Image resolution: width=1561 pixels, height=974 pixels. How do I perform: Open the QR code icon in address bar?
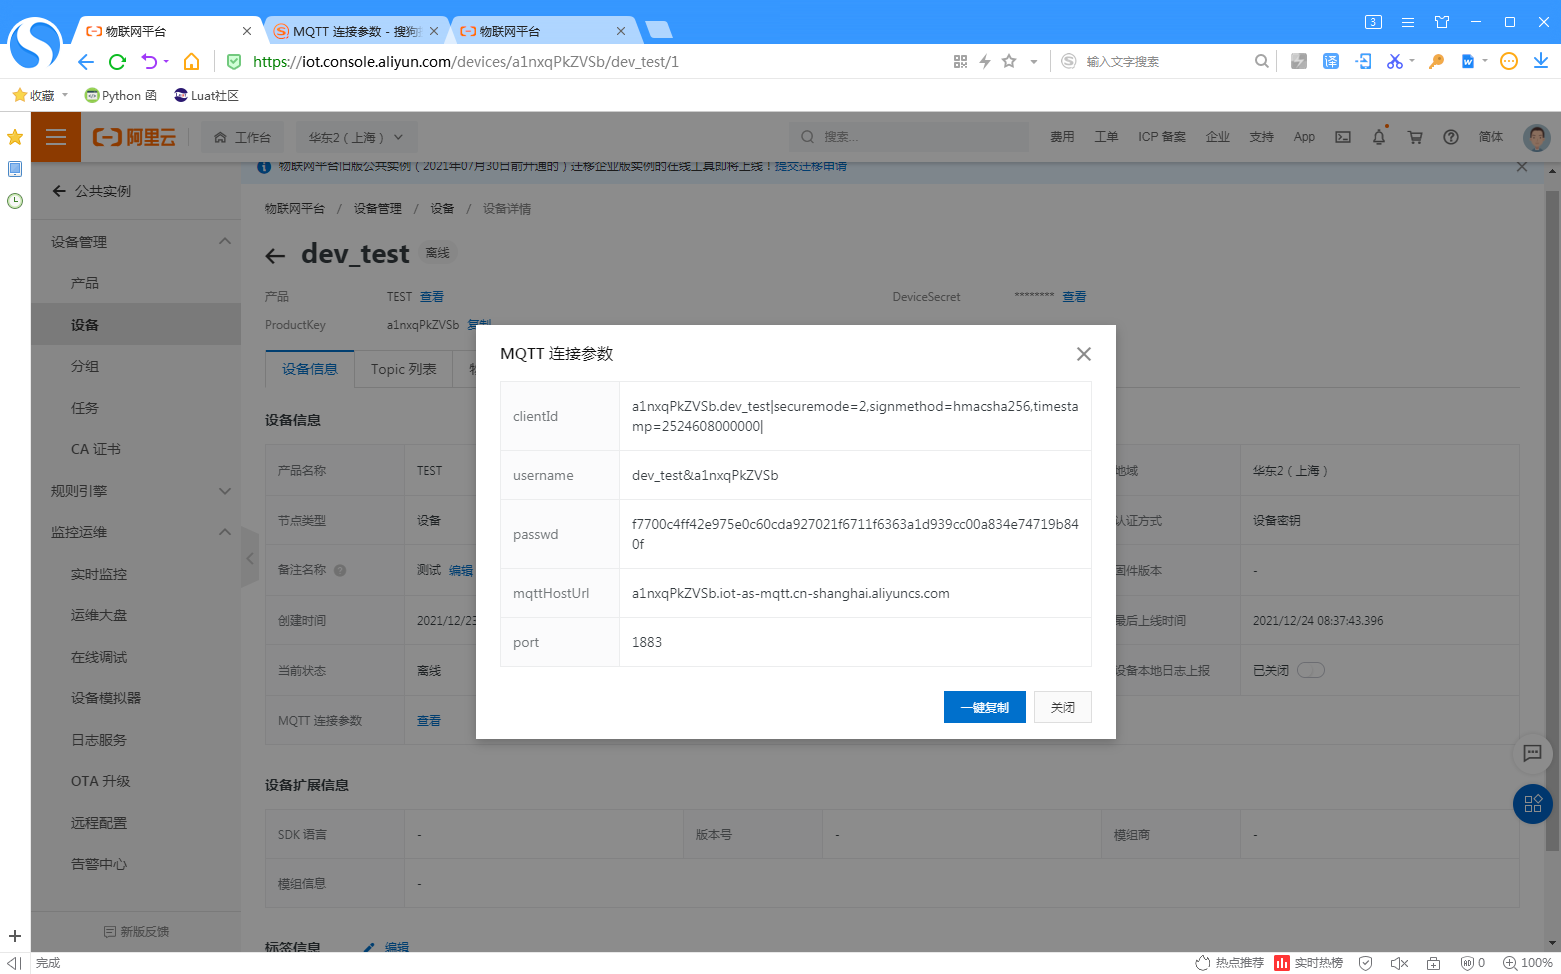point(960,62)
